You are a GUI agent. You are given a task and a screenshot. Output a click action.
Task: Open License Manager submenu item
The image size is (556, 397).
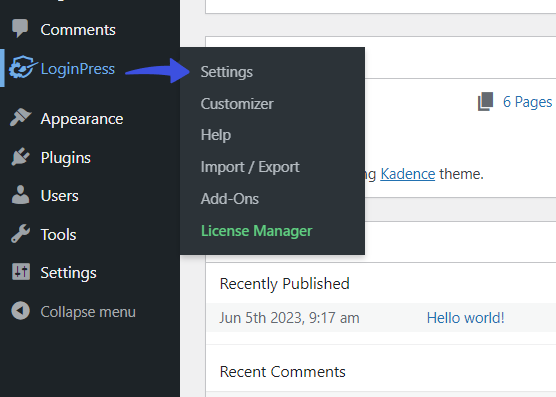point(256,231)
